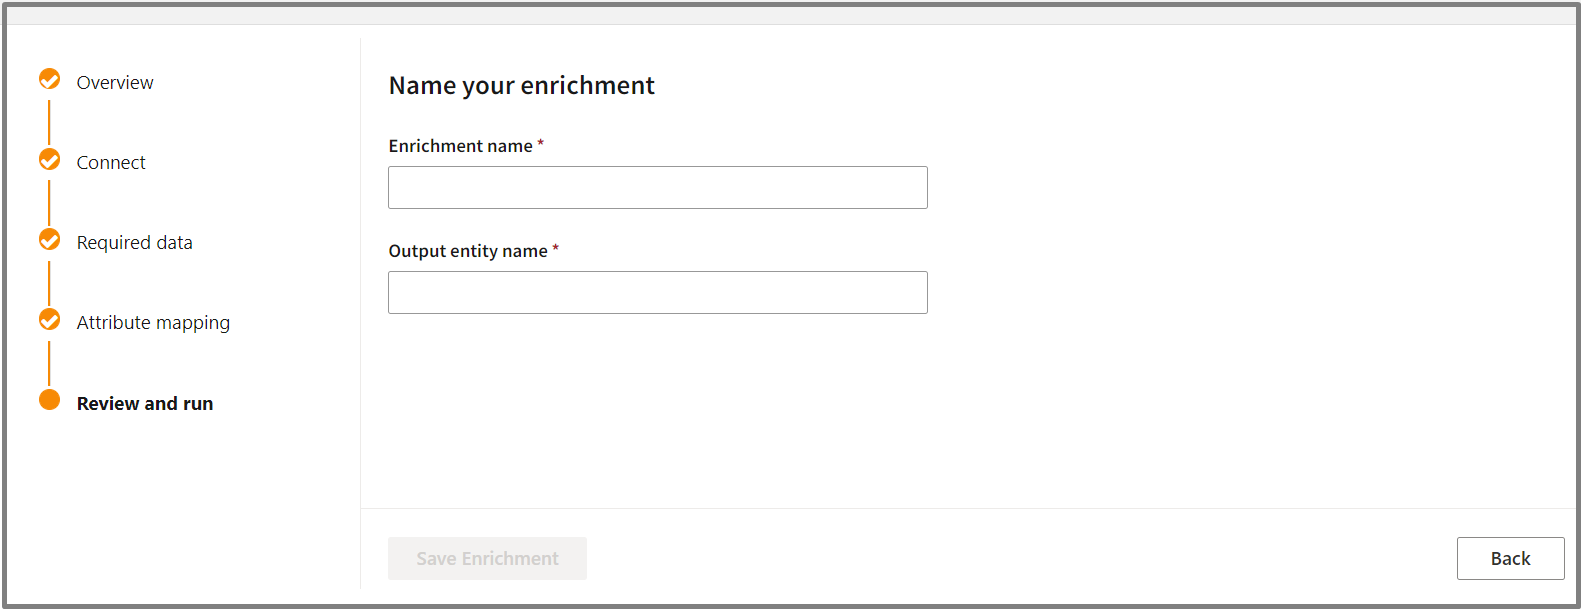This screenshot has width=1581, height=610.
Task: Click the Back button
Action: coord(1510,559)
